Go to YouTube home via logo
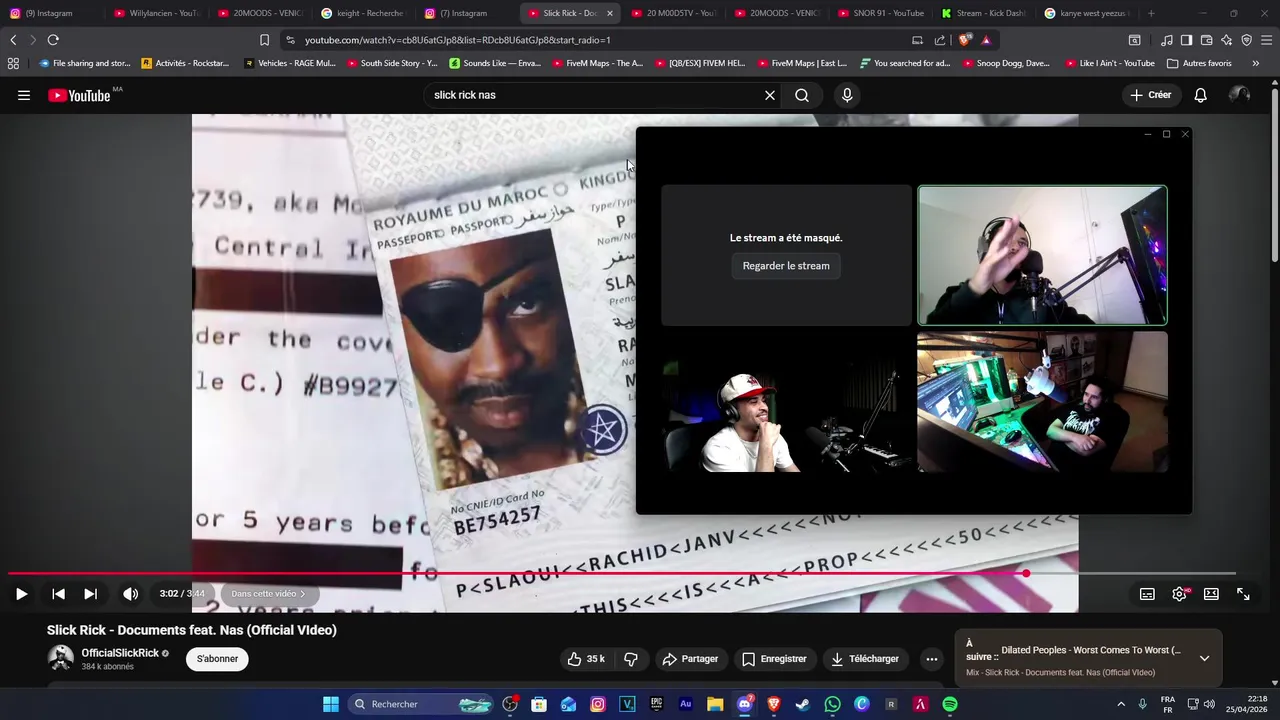The width and height of the screenshot is (1280, 720). [79, 96]
